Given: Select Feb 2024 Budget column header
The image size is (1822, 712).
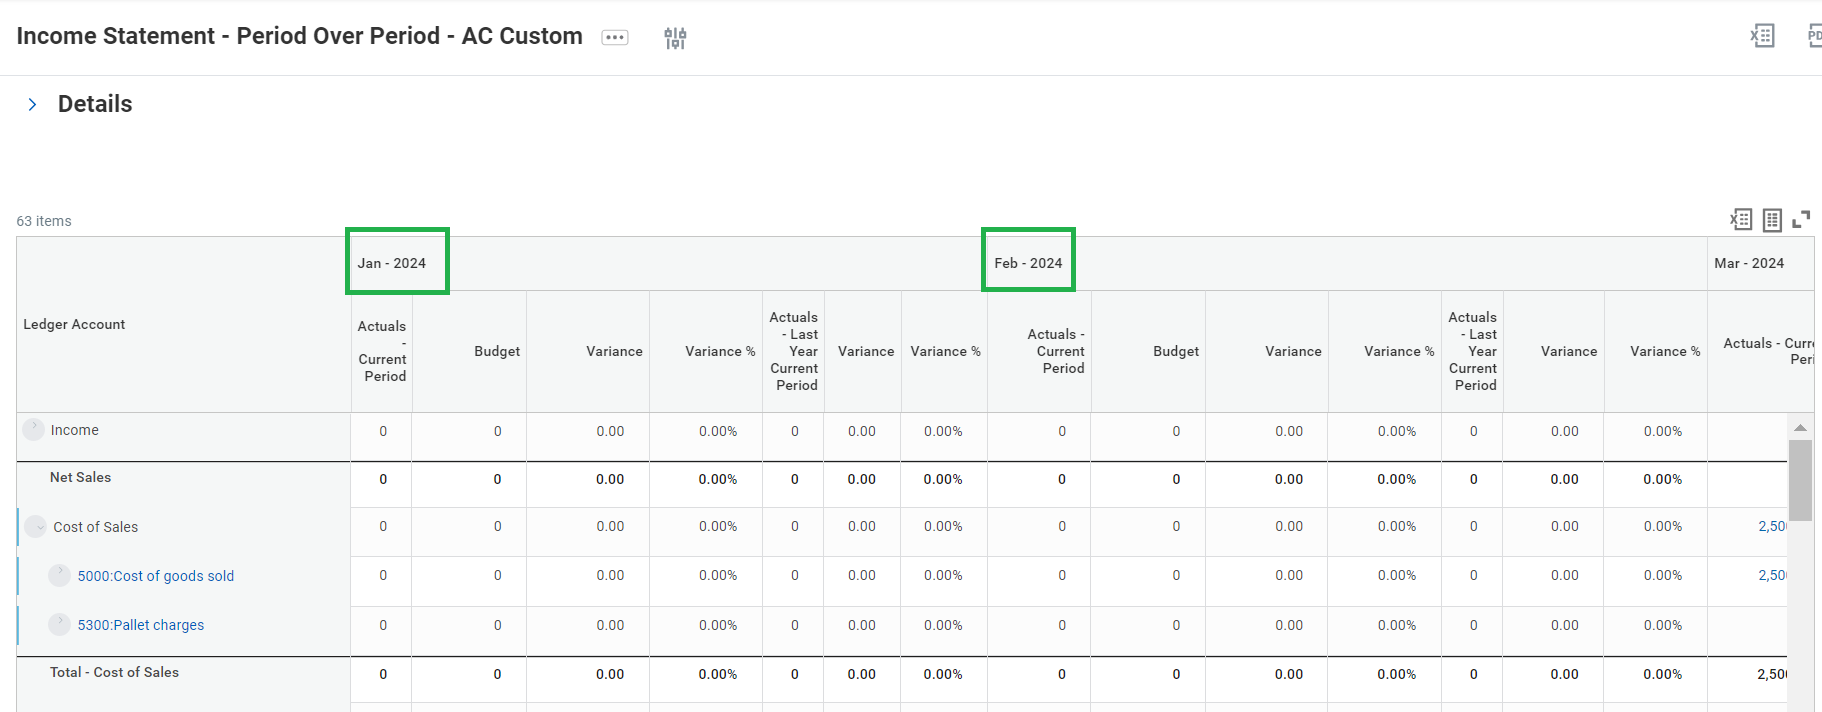Looking at the screenshot, I should [1176, 351].
